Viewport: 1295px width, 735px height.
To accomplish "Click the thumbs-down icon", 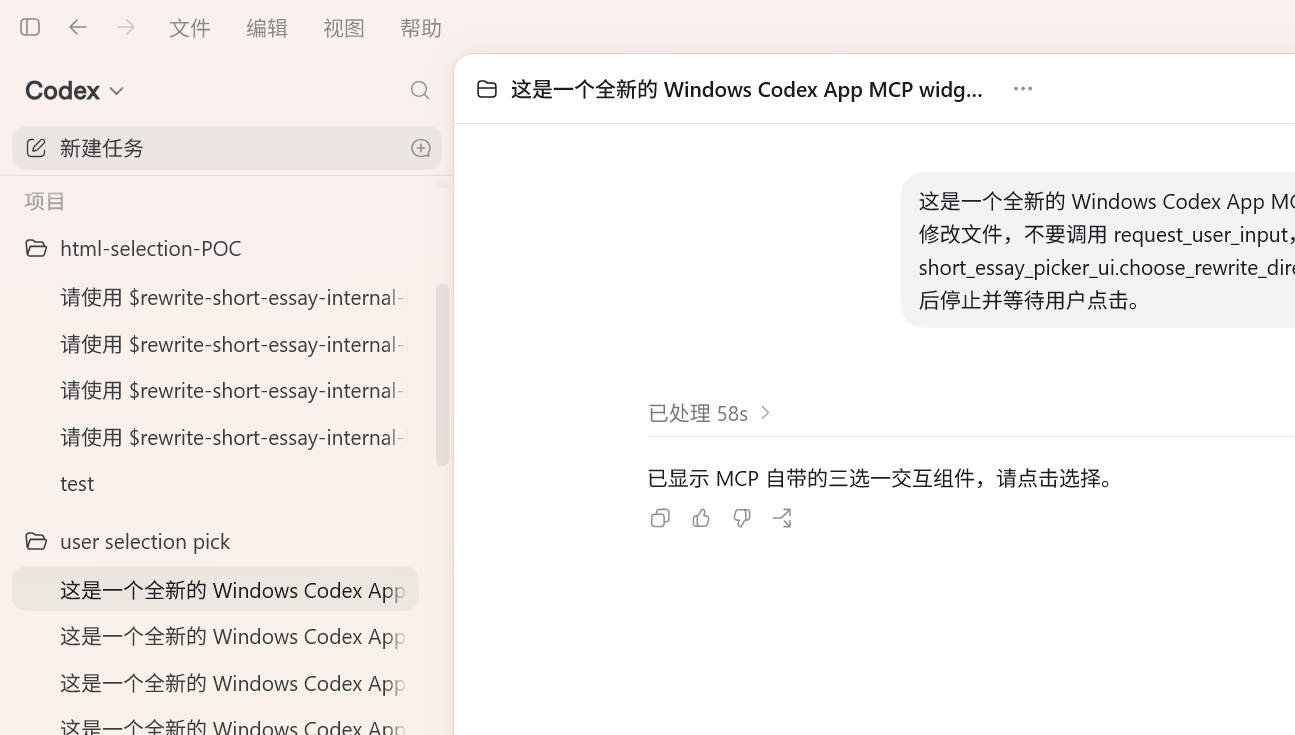I will (x=741, y=518).
